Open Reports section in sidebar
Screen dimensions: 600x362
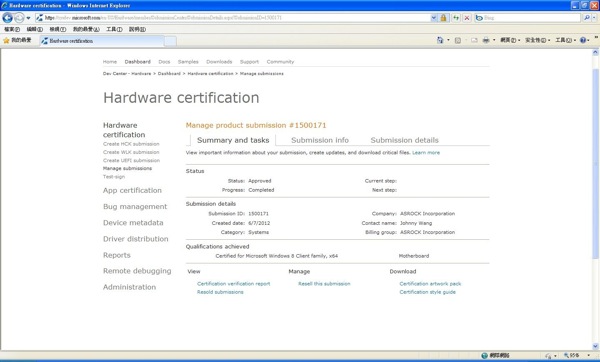[117, 255]
